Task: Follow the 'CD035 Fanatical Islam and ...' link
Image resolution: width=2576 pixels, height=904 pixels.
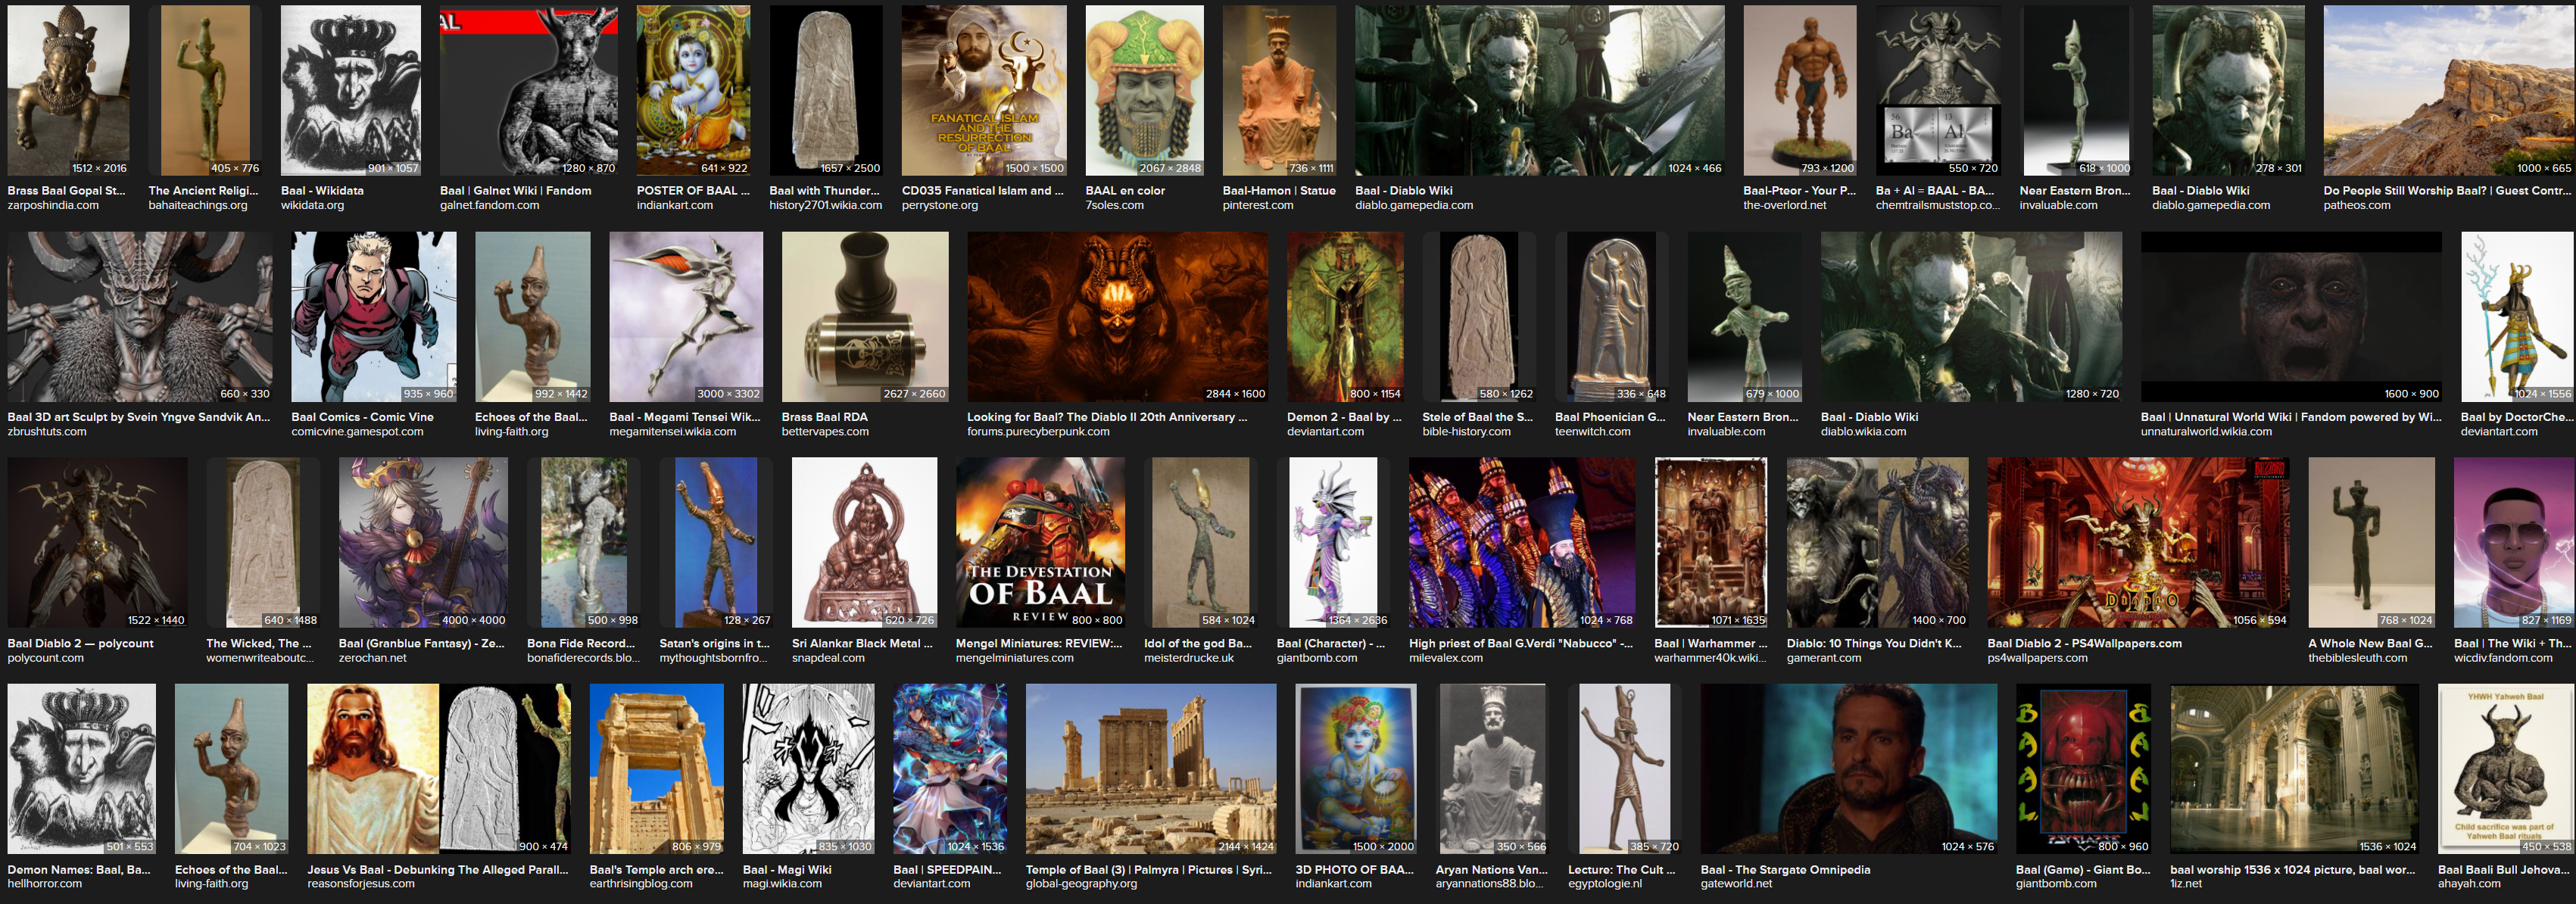Action: [983, 191]
